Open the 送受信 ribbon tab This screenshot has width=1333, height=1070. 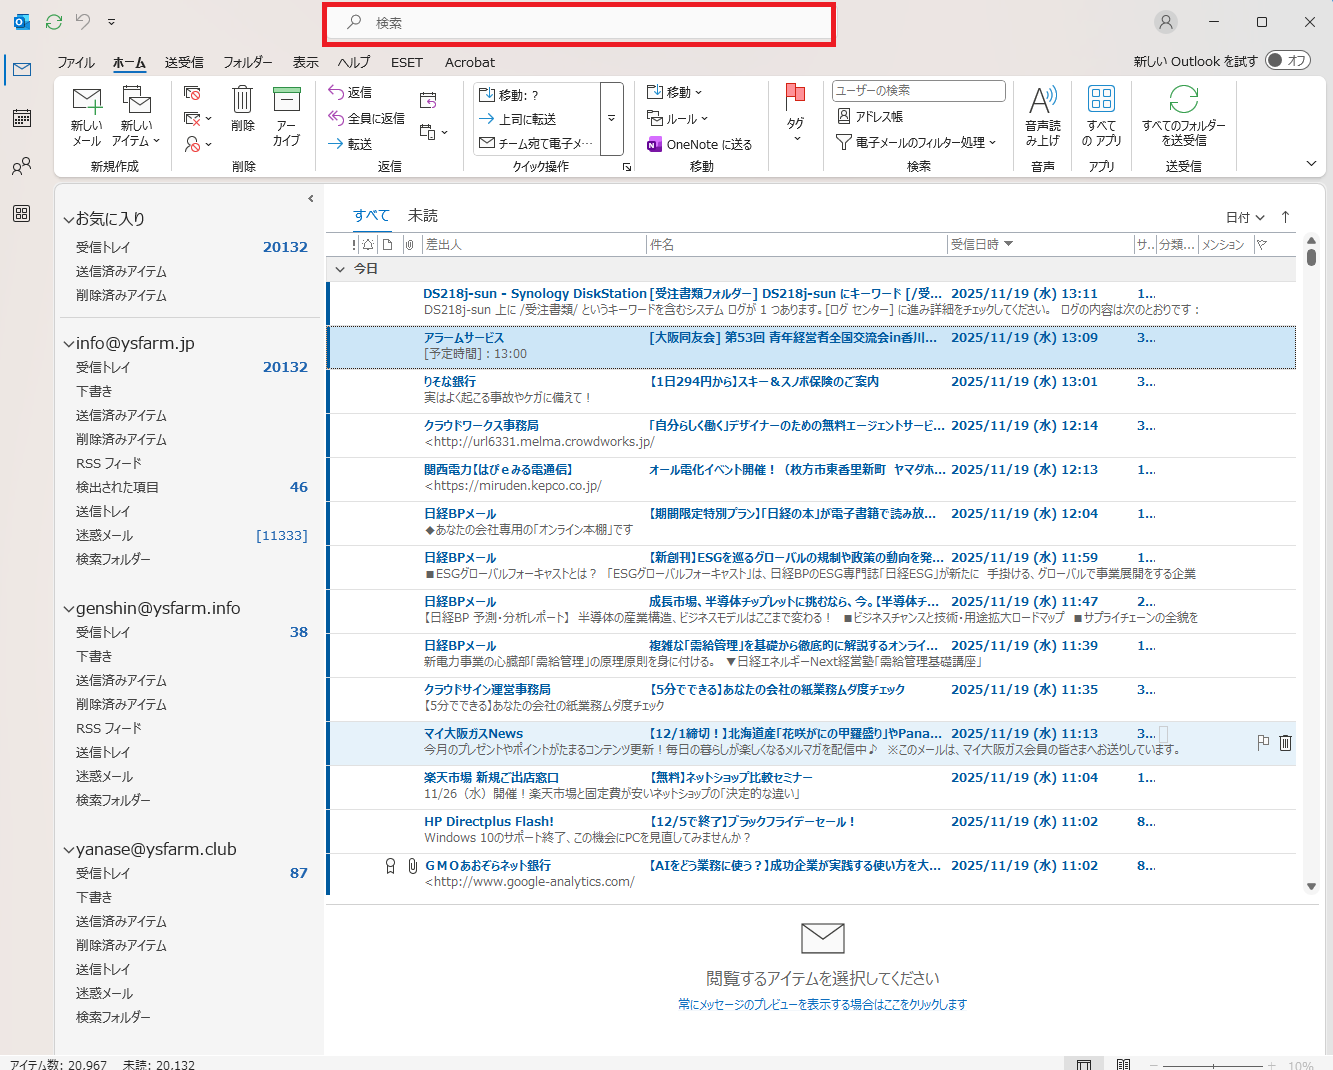184,62
